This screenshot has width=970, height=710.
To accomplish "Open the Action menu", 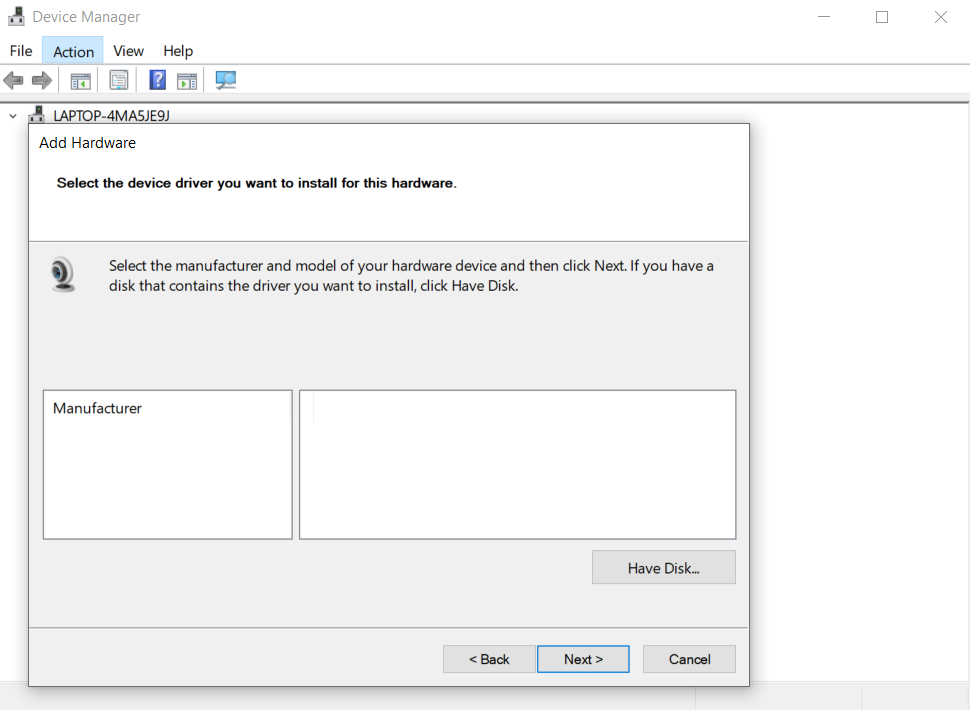I will 73,51.
